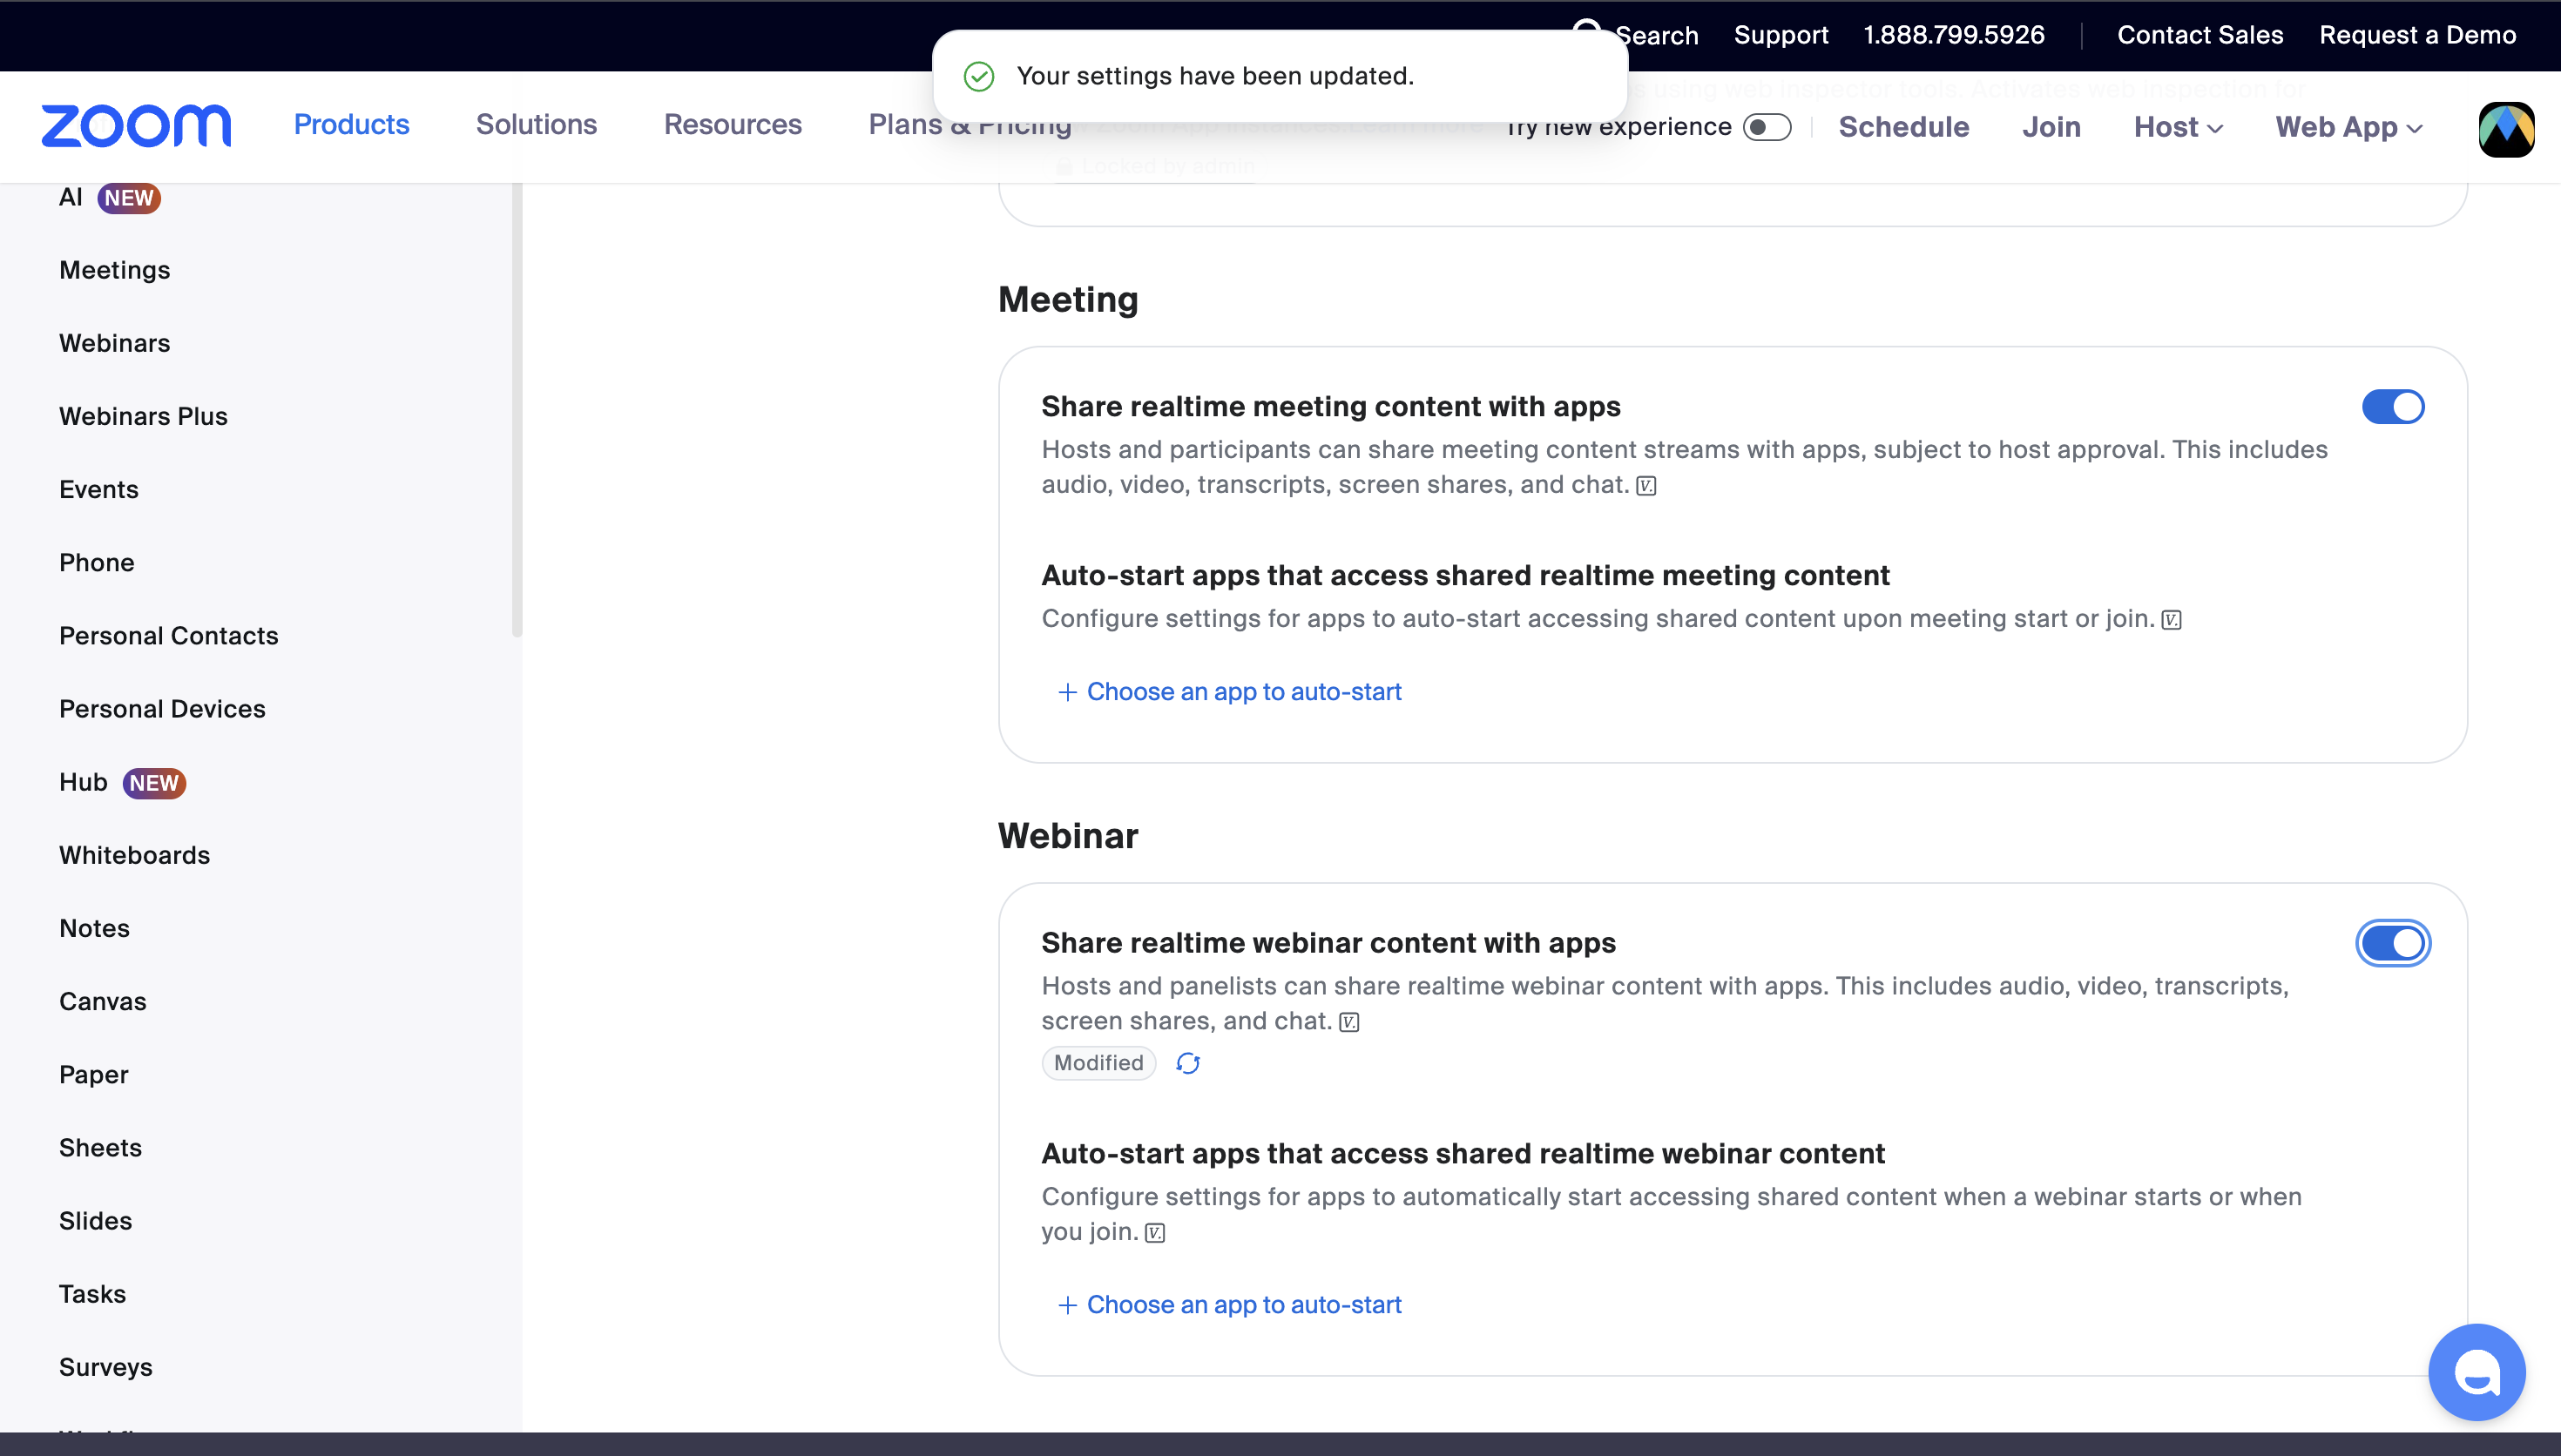The width and height of the screenshot is (2561, 1456).
Task: Click plus icon for meeting auto-start app
Action: tap(1067, 692)
